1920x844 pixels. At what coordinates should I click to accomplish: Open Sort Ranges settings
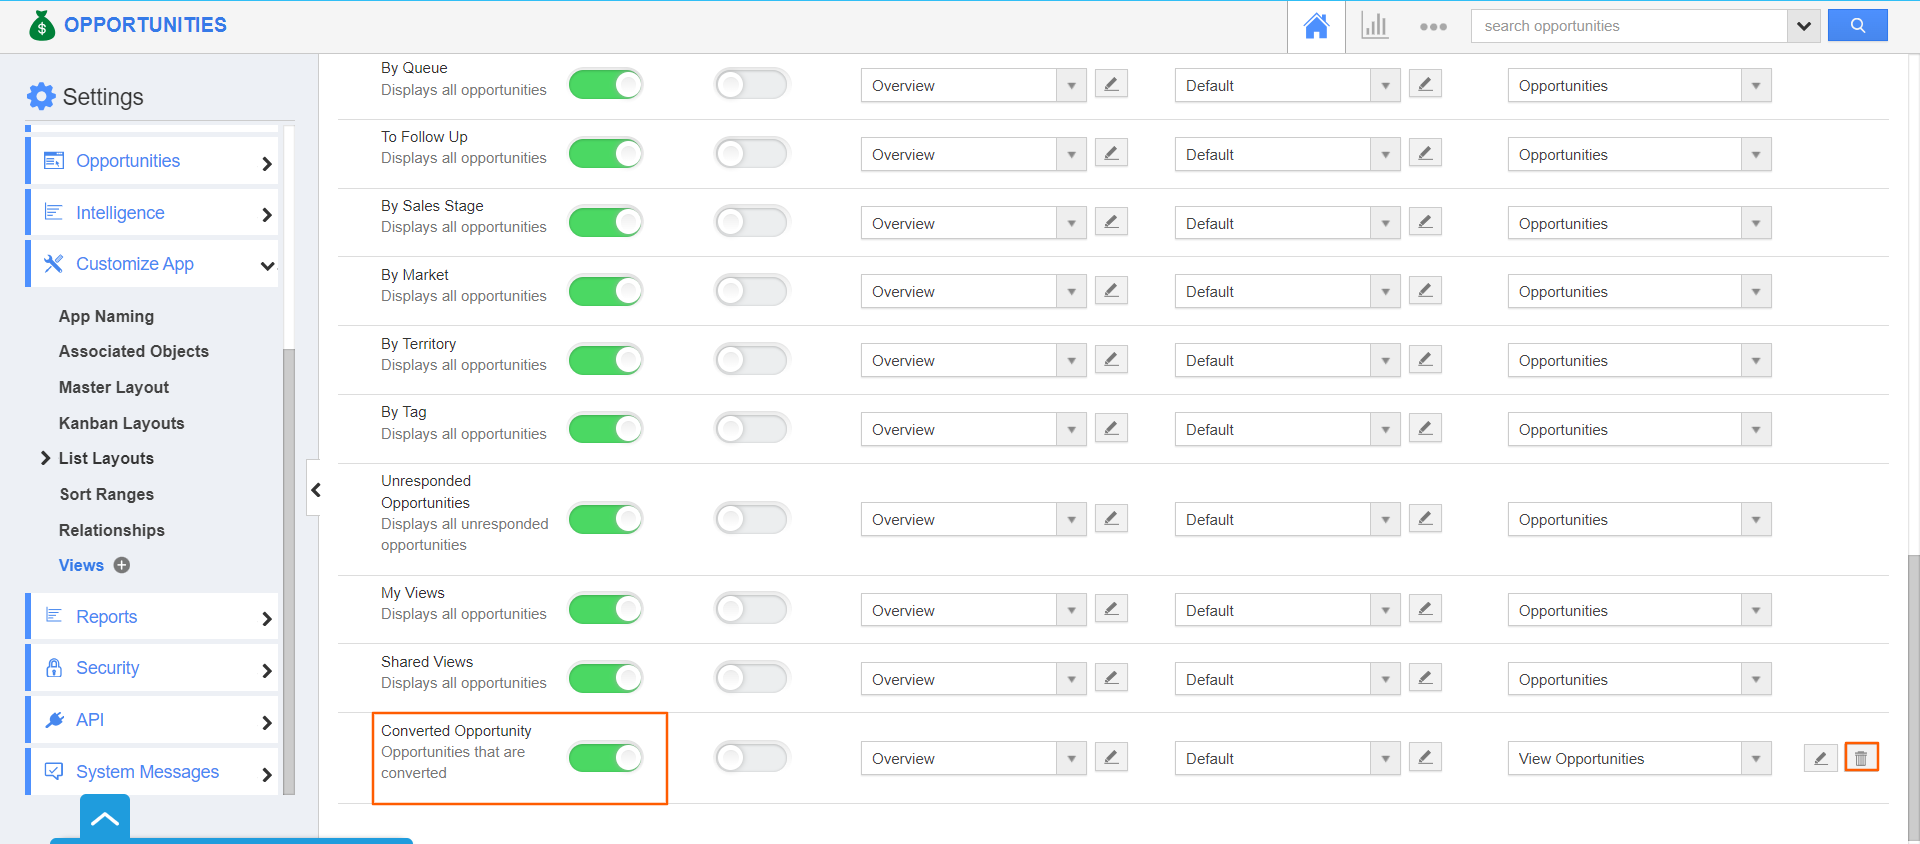(x=106, y=494)
